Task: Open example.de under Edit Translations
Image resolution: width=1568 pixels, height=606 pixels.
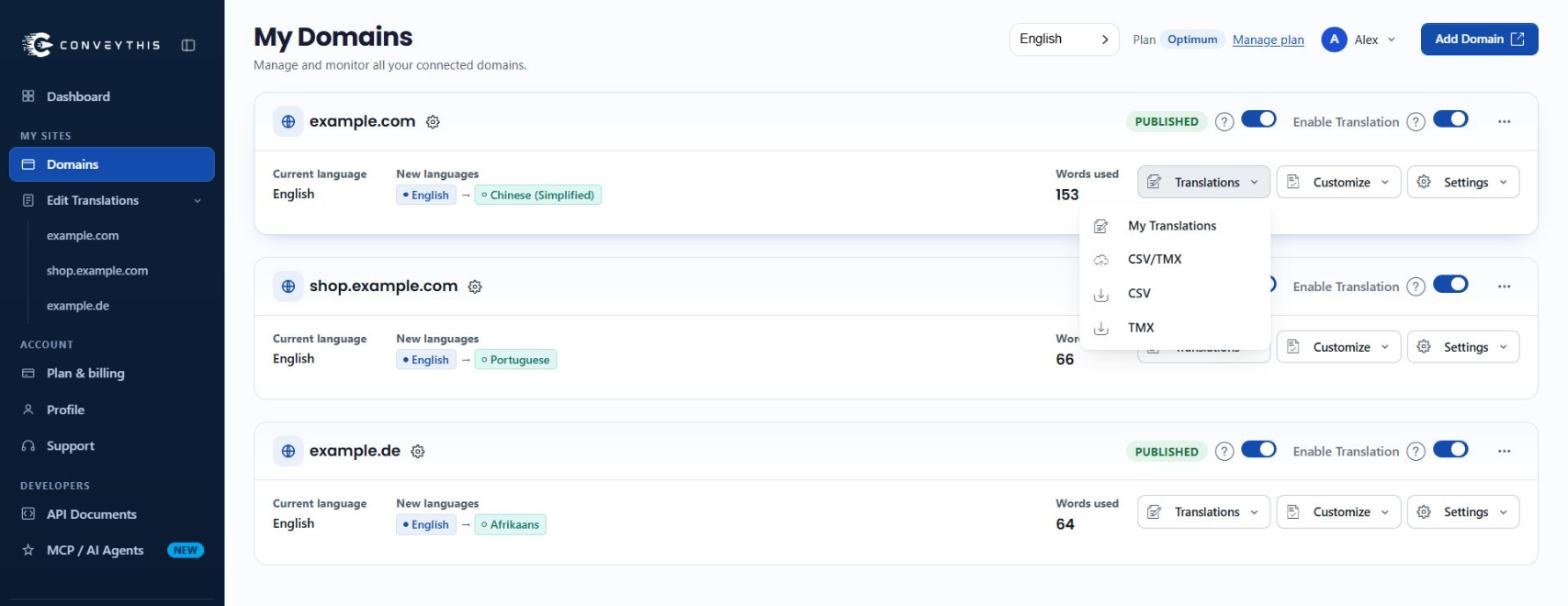Action: click(x=78, y=306)
